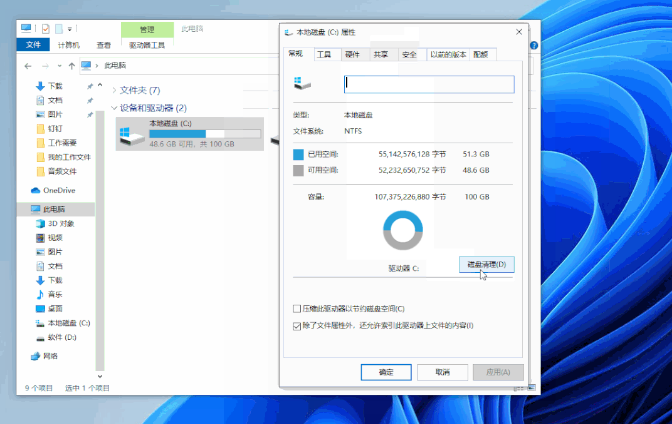Click the drive label text field

pos(429,84)
